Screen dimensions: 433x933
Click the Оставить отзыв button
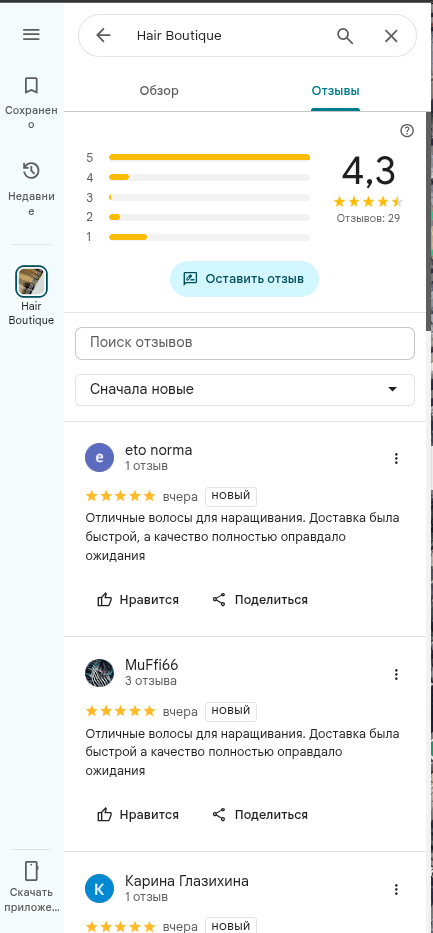click(x=244, y=278)
